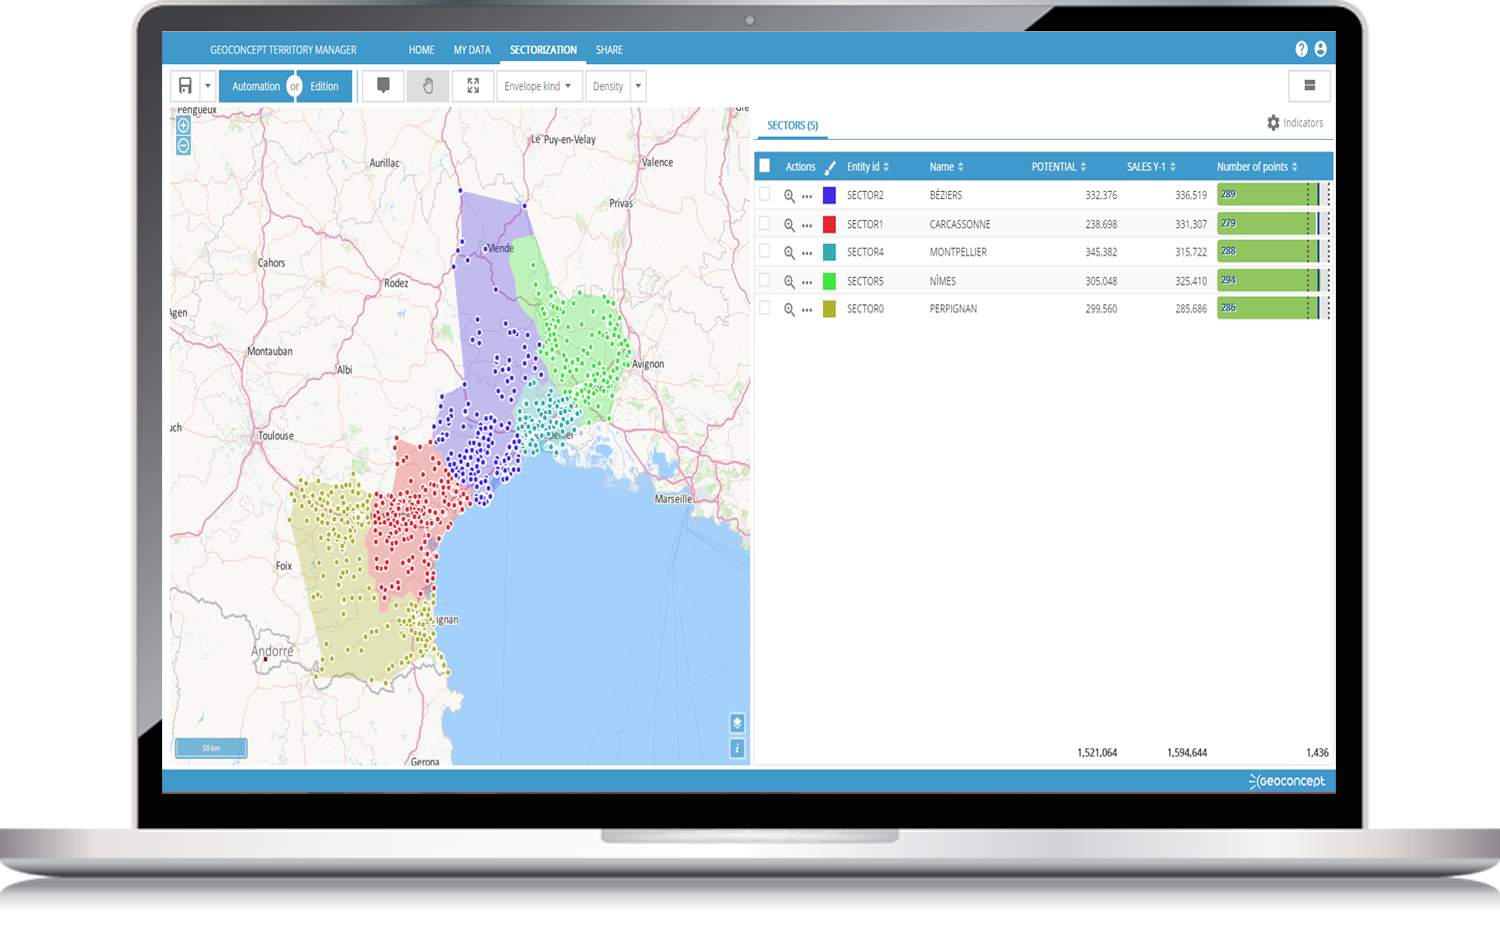Click the paintbrush color column icon
Viewport: 1500px width, 925px height.
pos(830,167)
